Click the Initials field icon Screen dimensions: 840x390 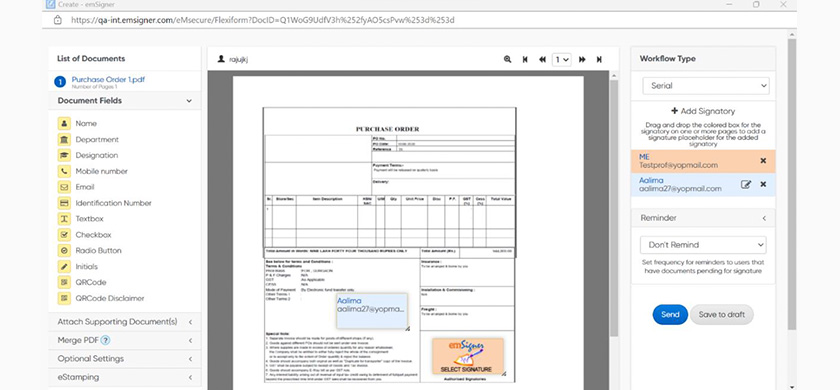(64, 267)
